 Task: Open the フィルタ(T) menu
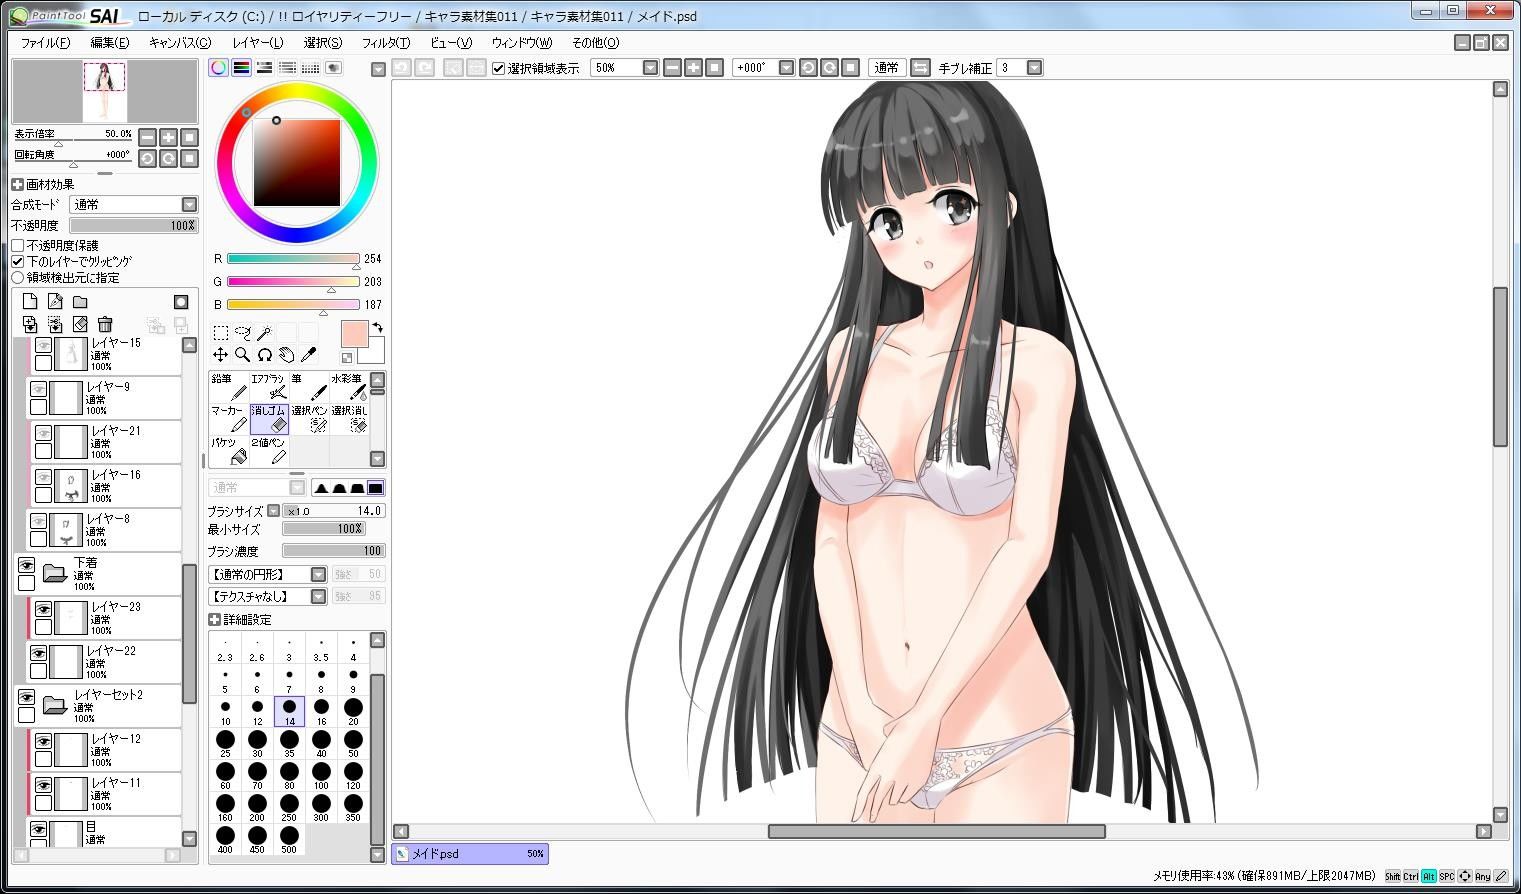385,42
